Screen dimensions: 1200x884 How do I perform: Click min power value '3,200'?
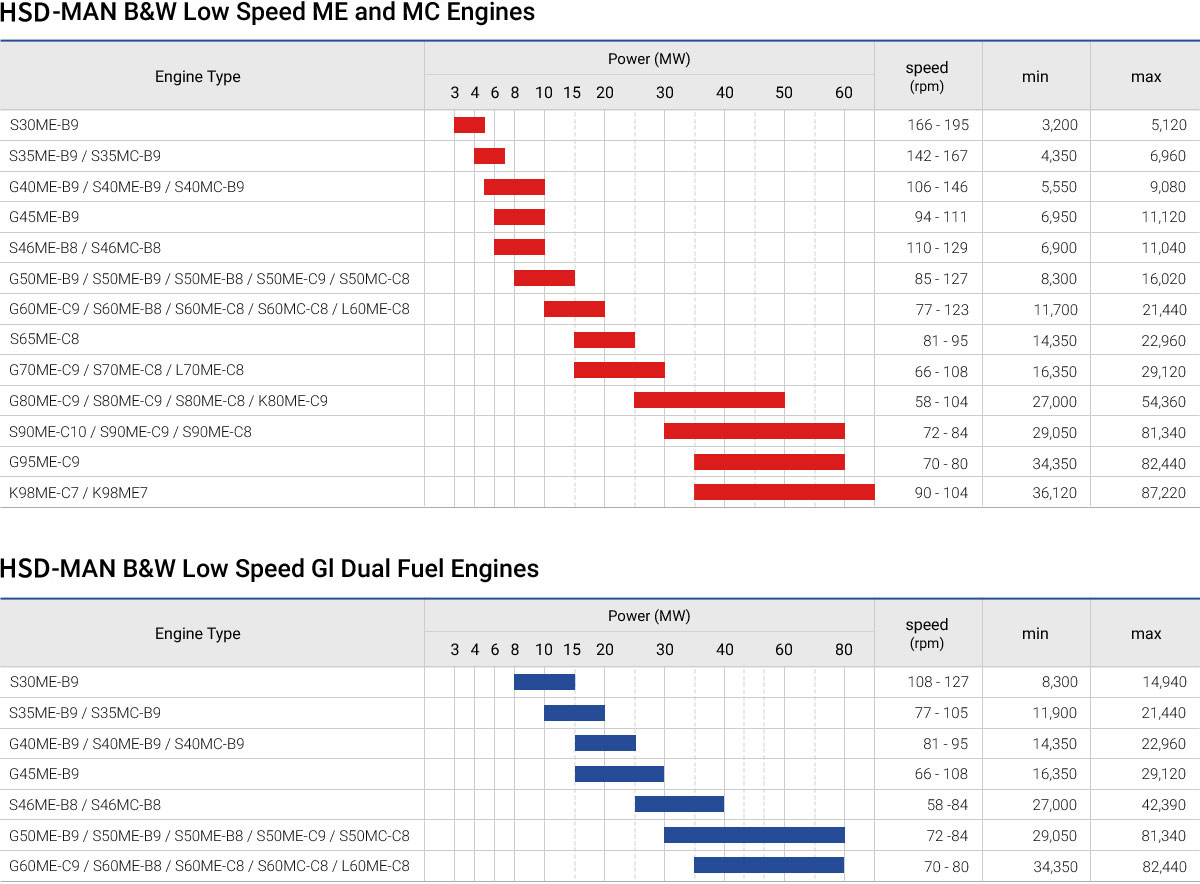coord(1059,125)
